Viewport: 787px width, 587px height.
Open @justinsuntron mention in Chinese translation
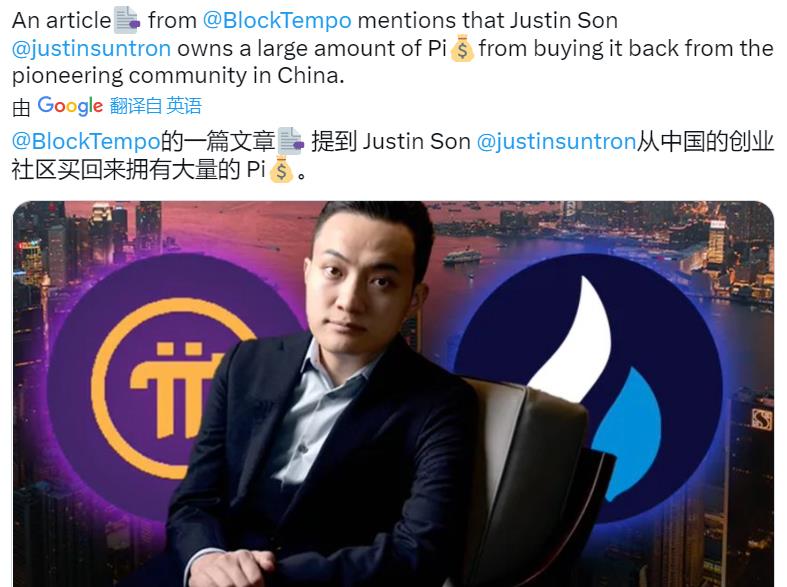click(x=556, y=141)
